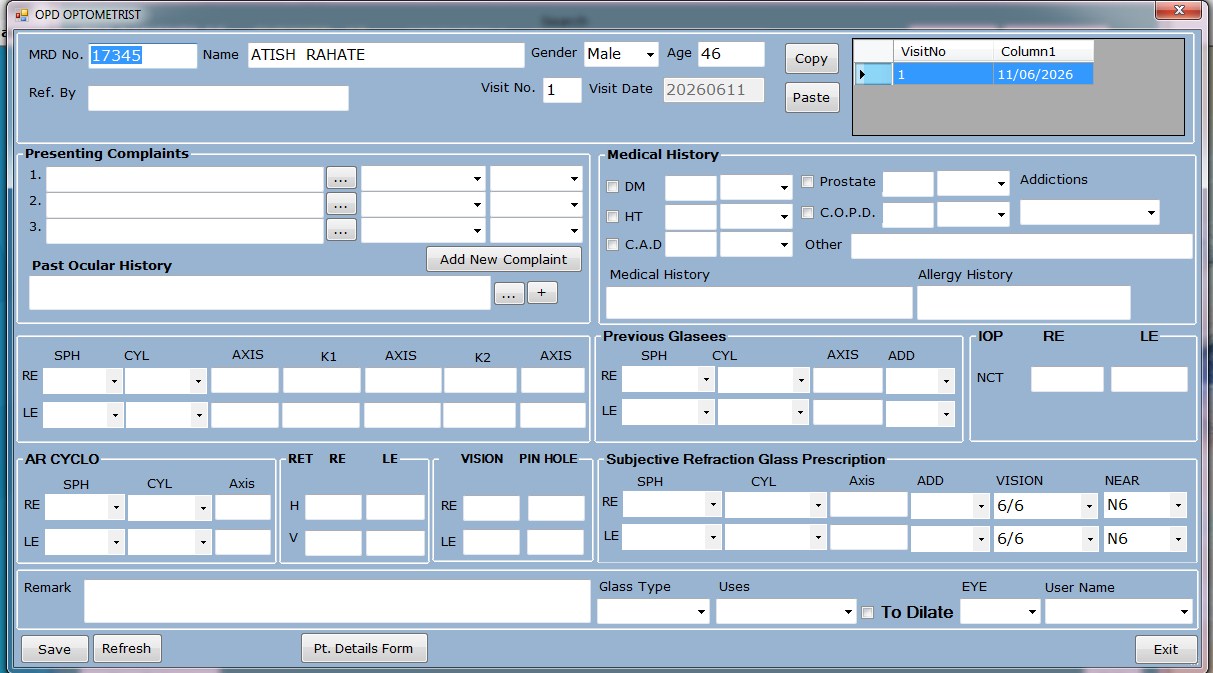Click RET H RE field
Screen dimensions: 1213x673
(333, 507)
